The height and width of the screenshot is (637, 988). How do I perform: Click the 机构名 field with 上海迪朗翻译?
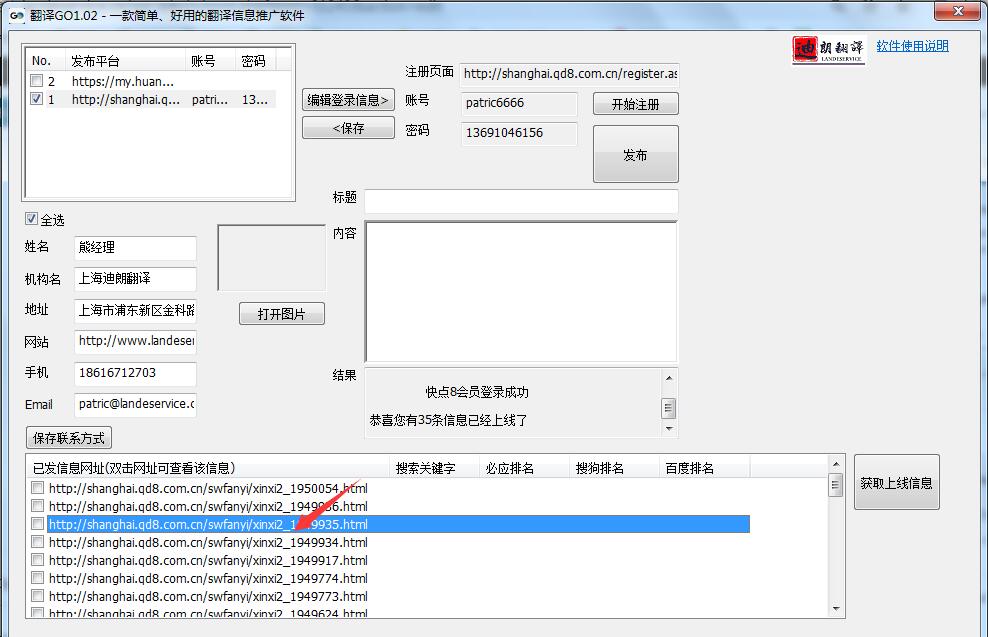135,278
